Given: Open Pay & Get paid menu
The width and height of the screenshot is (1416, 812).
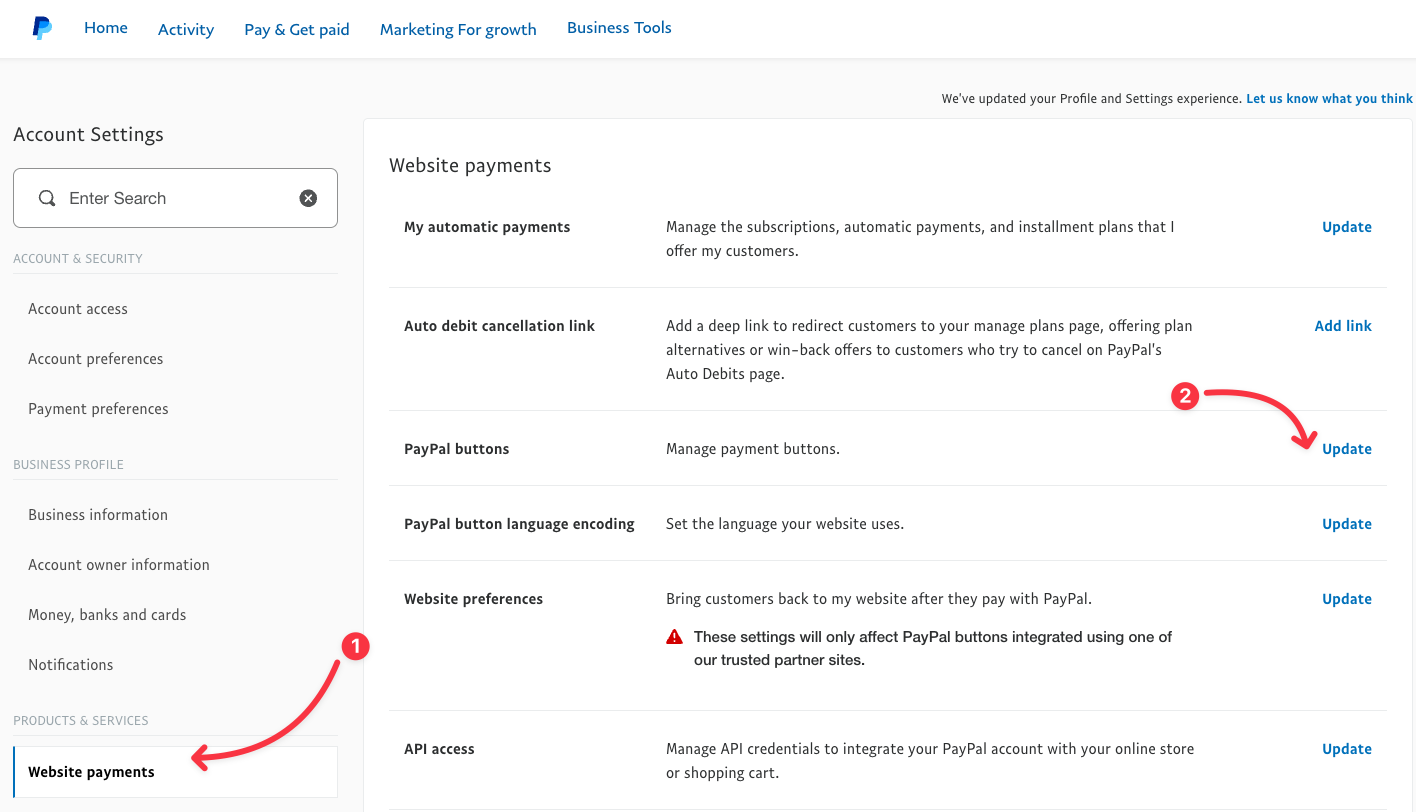Looking at the screenshot, I should [297, 29].
